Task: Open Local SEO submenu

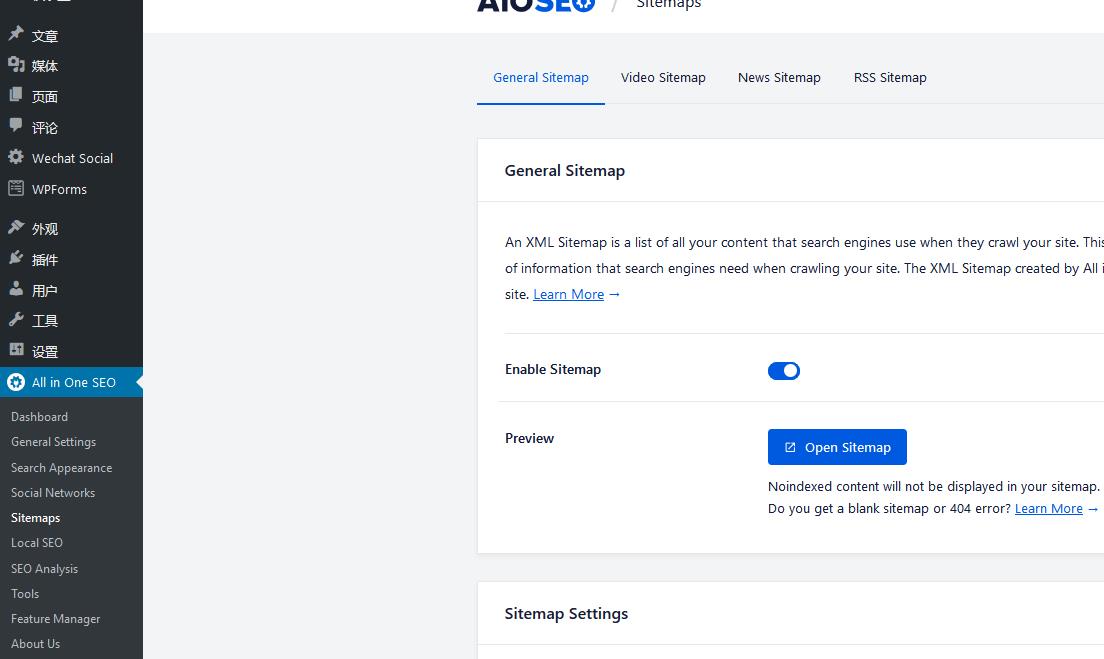Action: click(x=37, y=543)
